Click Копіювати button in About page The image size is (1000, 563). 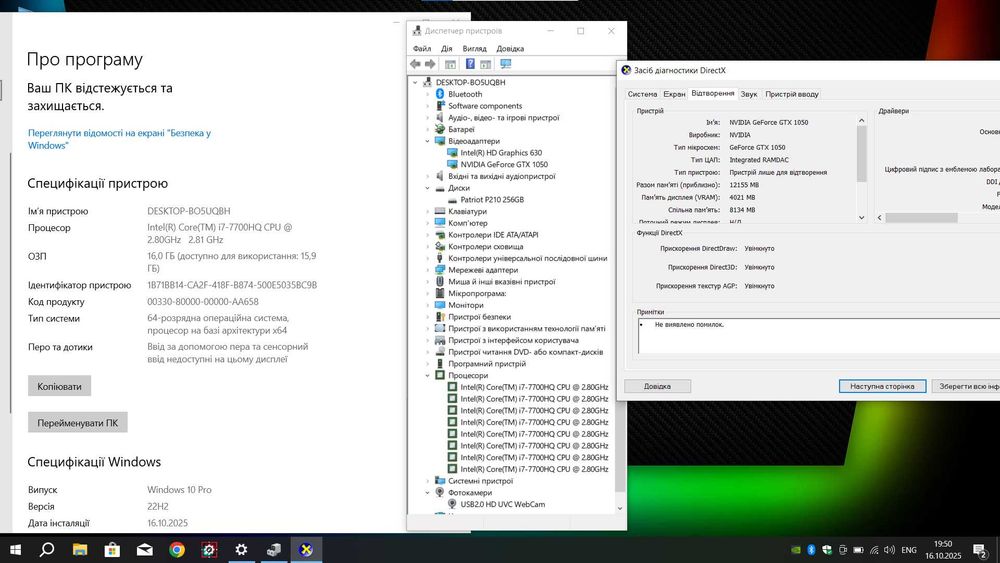[x=59, y=386]
